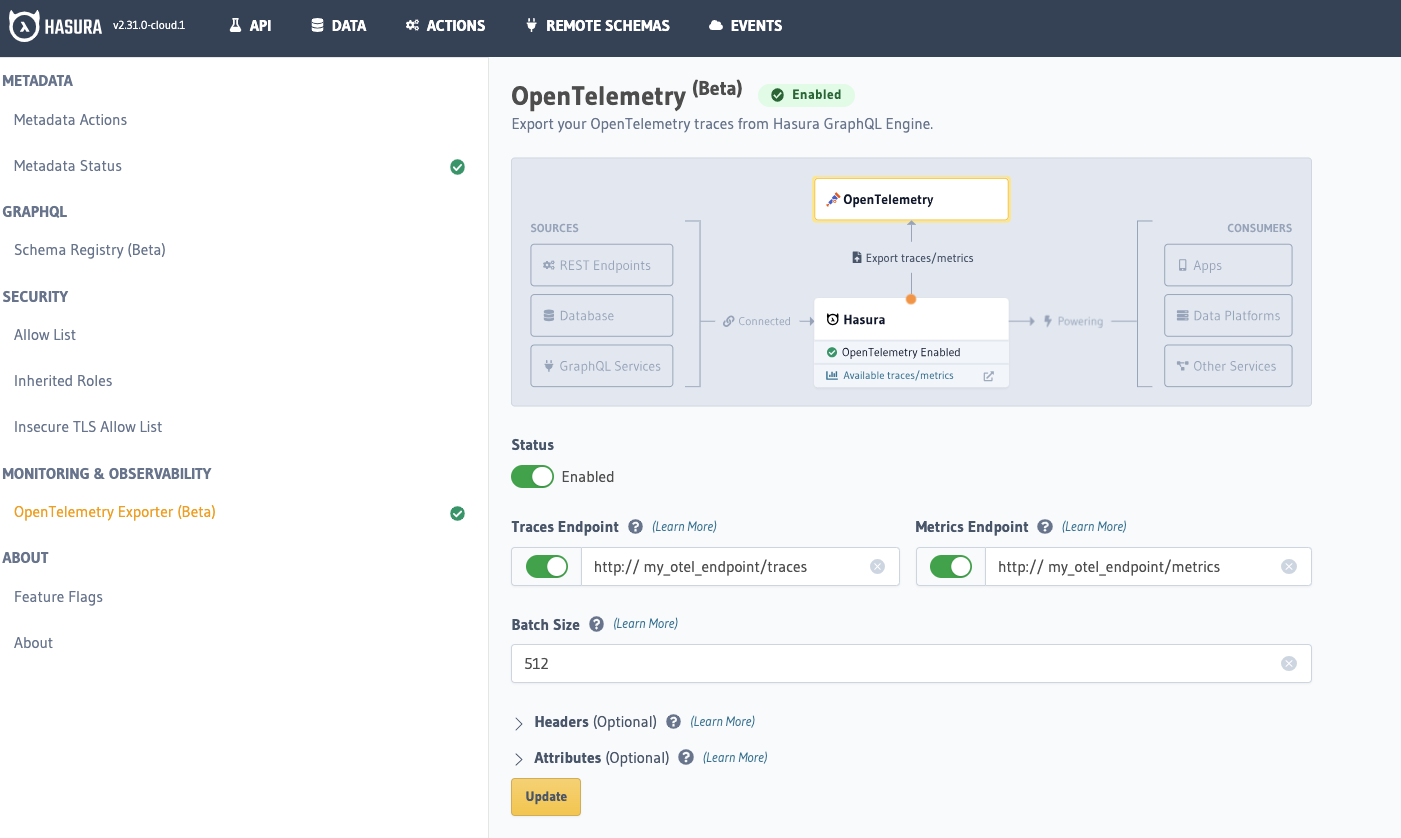Image resolution: width=1401 pixels, height=838 pixels.
Task: Click Other Services consumer box
Action: pyautogui.click(x=1228, y=366)
